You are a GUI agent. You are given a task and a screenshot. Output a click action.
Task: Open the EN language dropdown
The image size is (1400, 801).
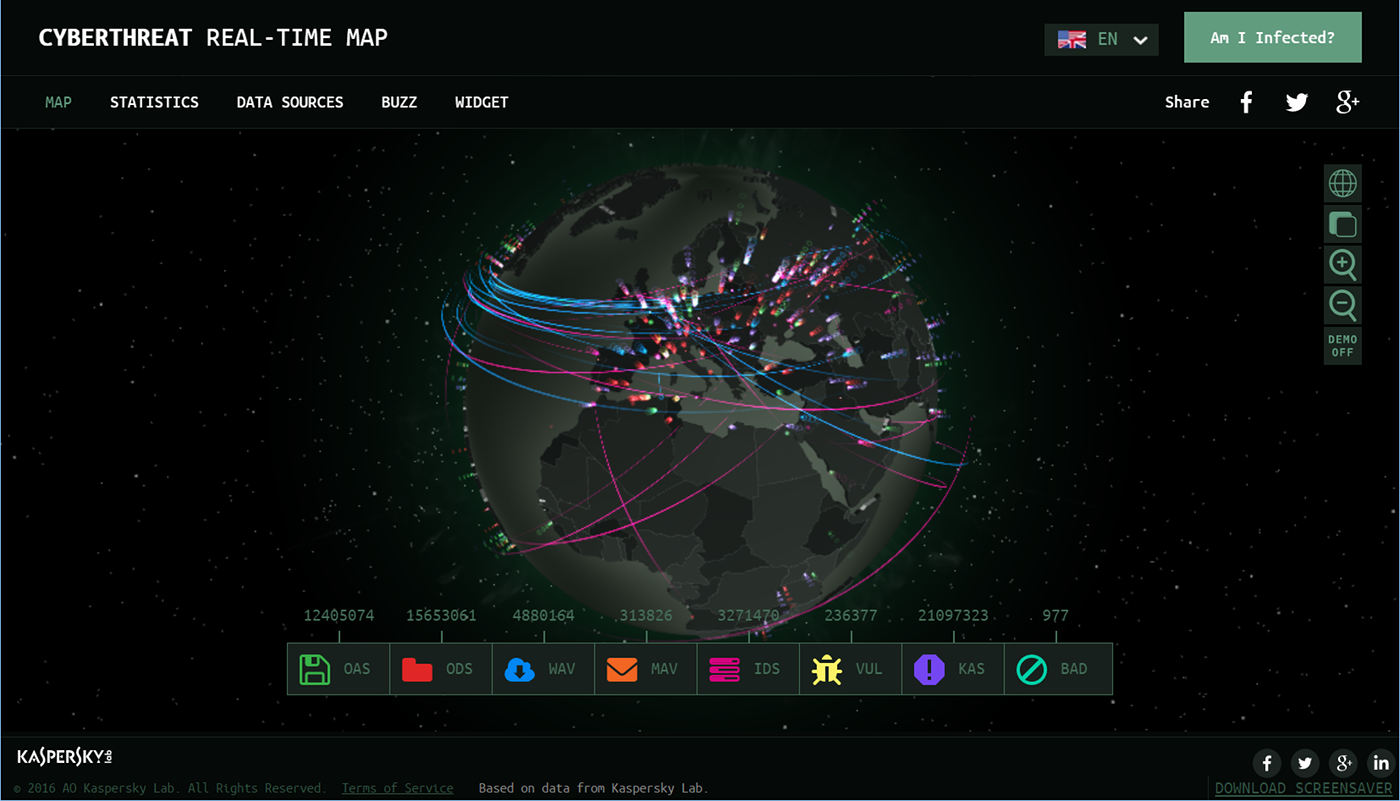click(x=1101, y=38)
